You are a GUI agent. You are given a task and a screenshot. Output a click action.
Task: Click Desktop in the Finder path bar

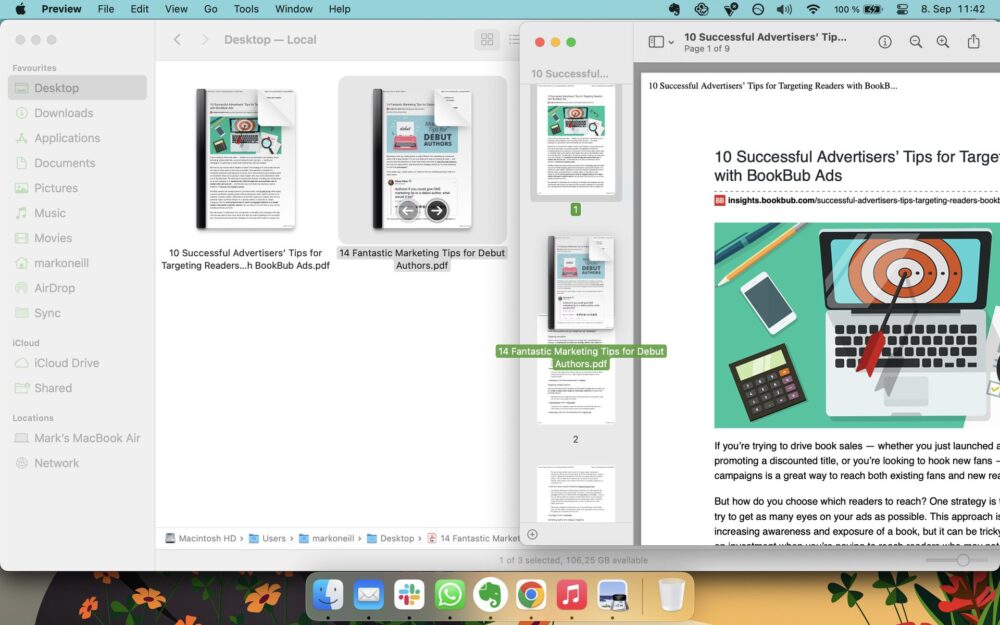[x=396, y=537]
